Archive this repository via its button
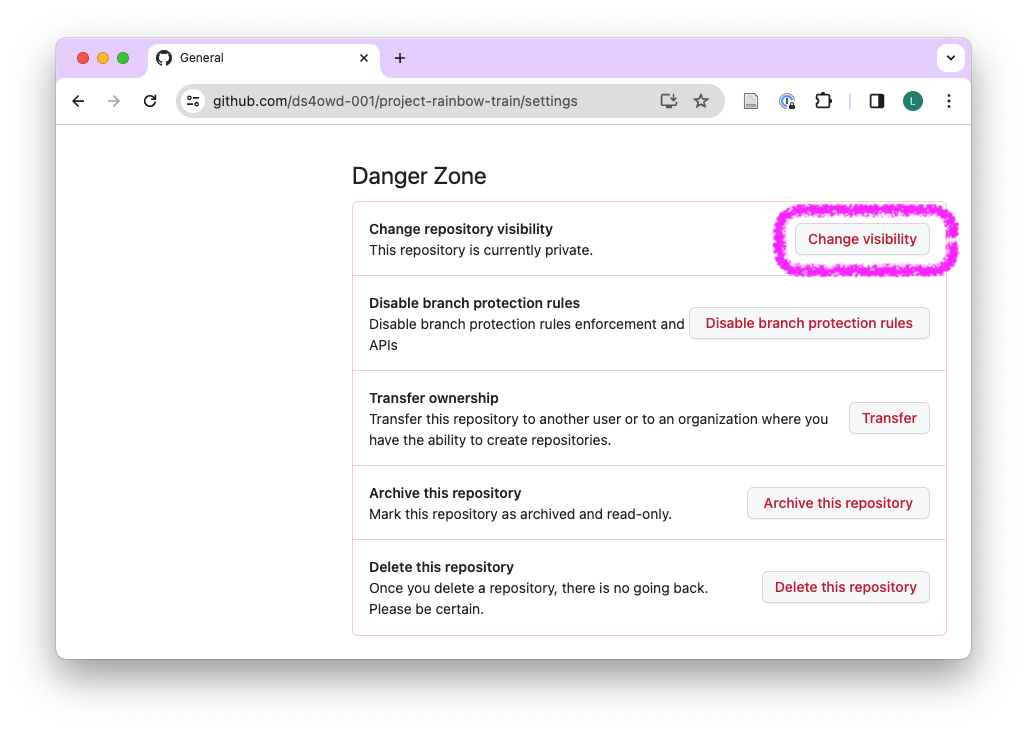The image size is (1027, 733). pos(837,503)
